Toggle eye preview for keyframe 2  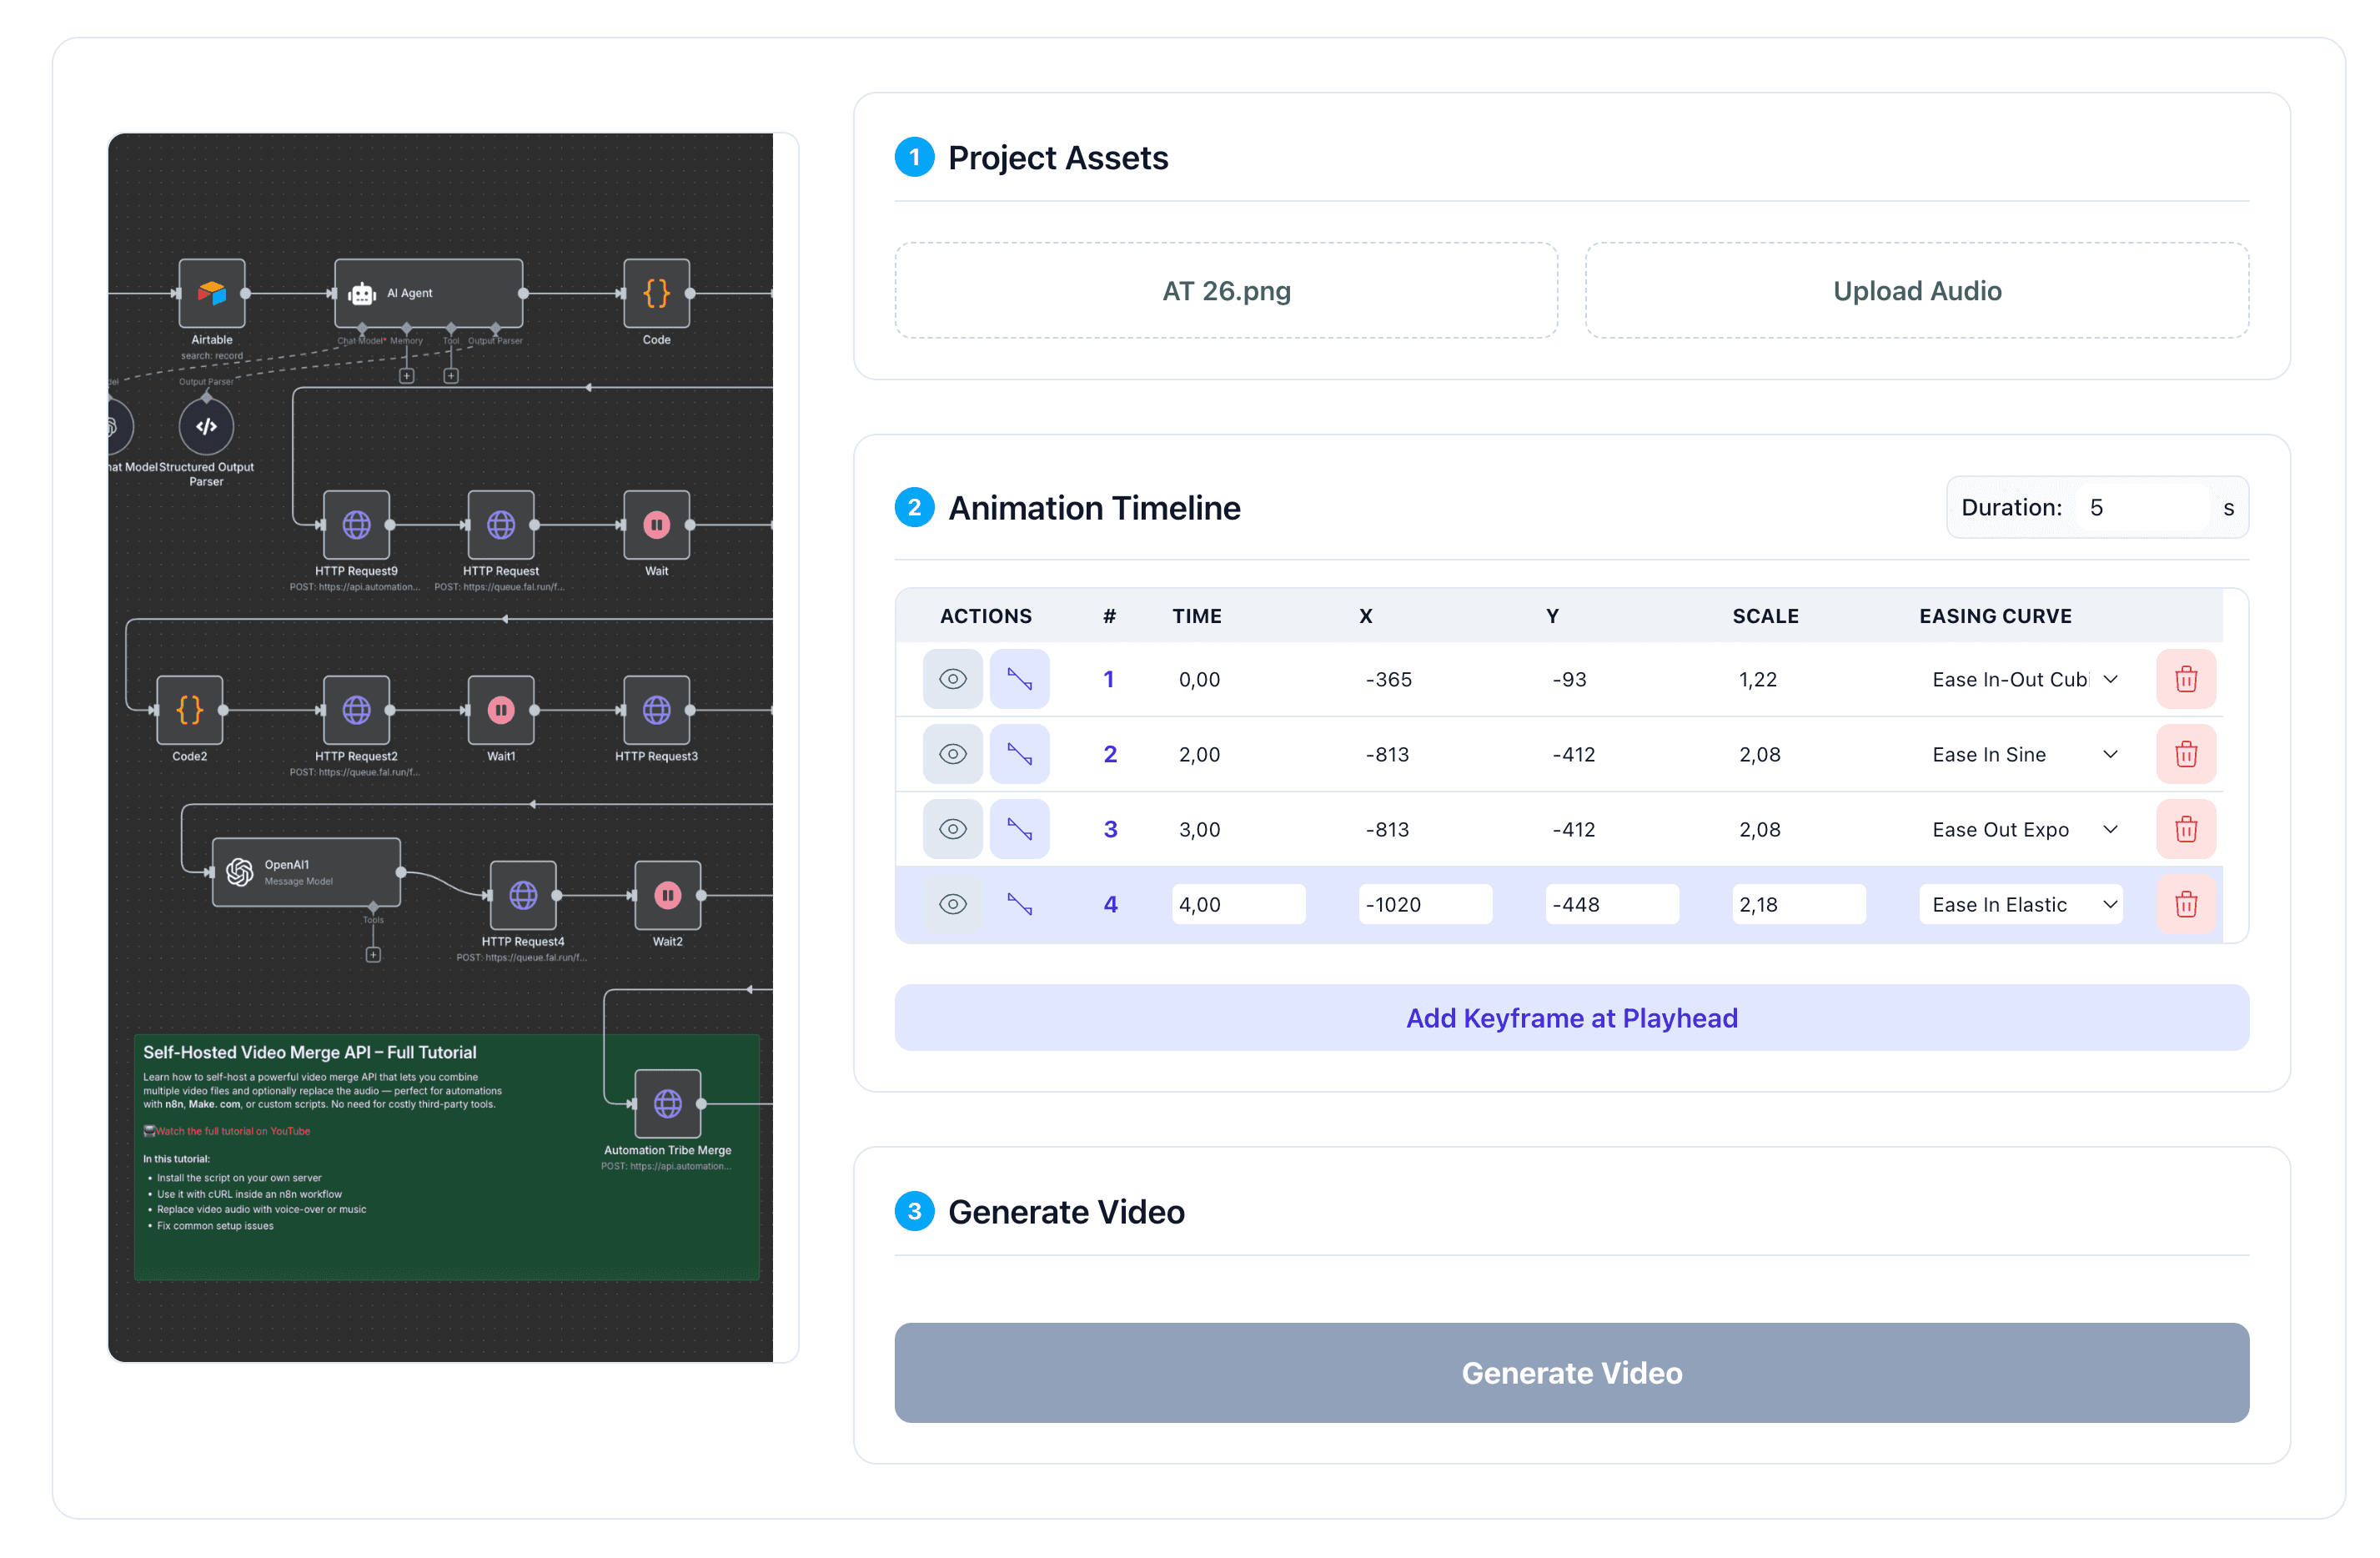(x=952, y=754)
